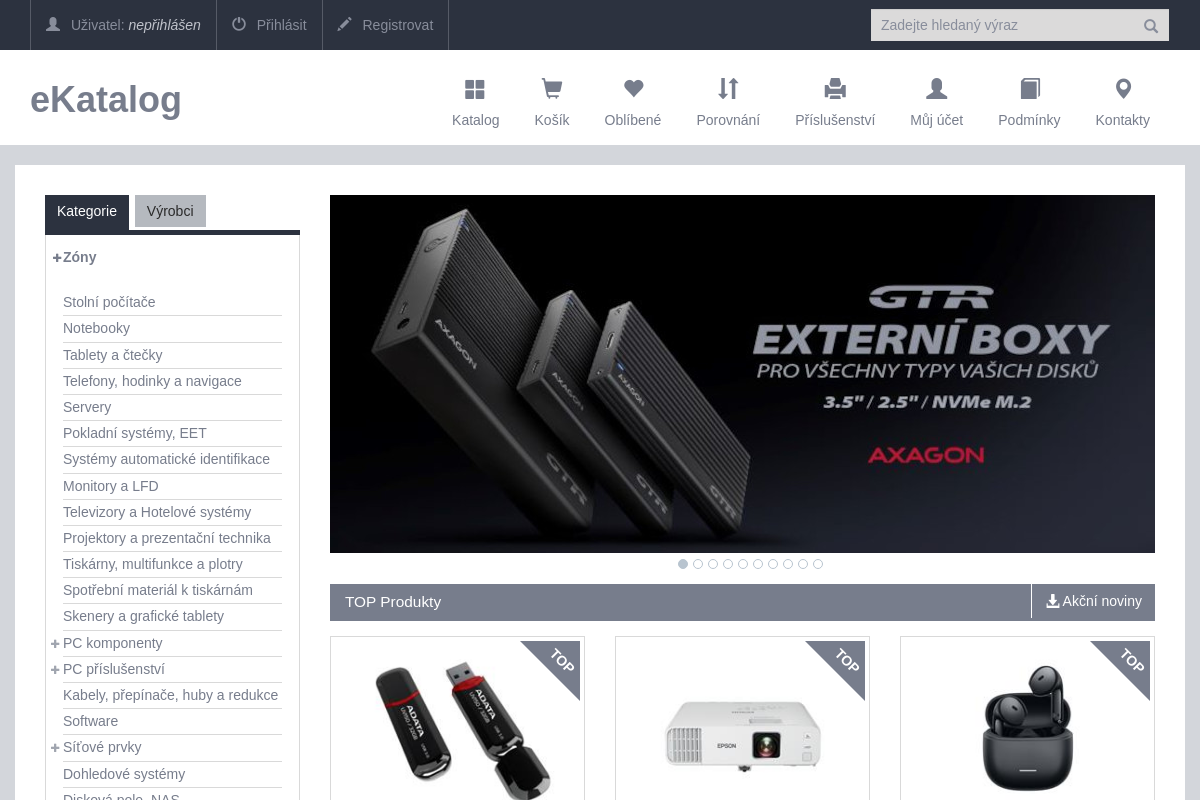The image size is (1200, 800).
Task: Open Projektory a prezentační technika category
Action: coord(167,538)
